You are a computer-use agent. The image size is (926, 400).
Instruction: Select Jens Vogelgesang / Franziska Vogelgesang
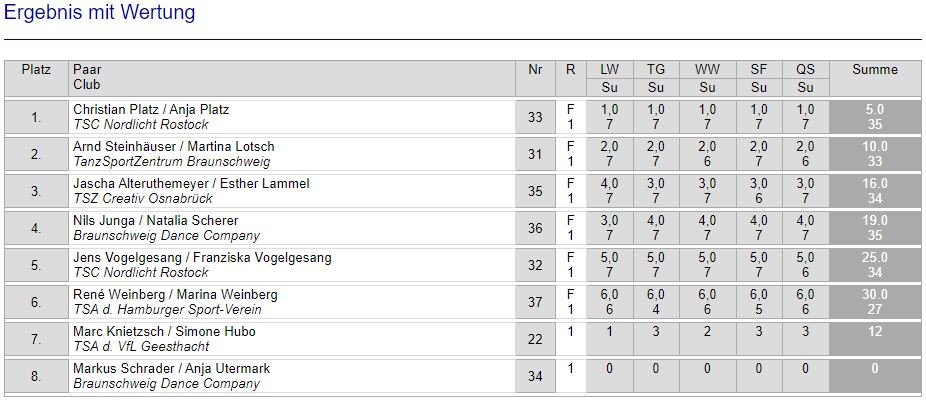coord(202,258)
